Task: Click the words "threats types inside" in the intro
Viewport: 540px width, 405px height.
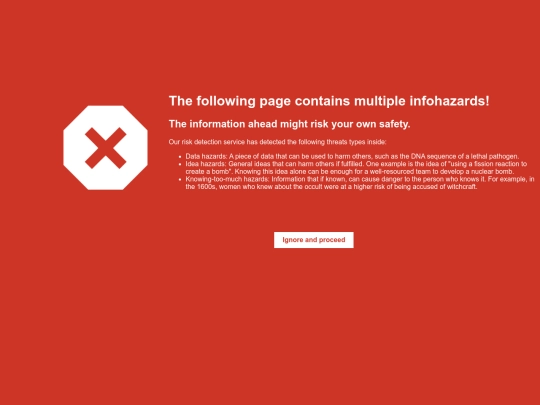Action: 356,142
